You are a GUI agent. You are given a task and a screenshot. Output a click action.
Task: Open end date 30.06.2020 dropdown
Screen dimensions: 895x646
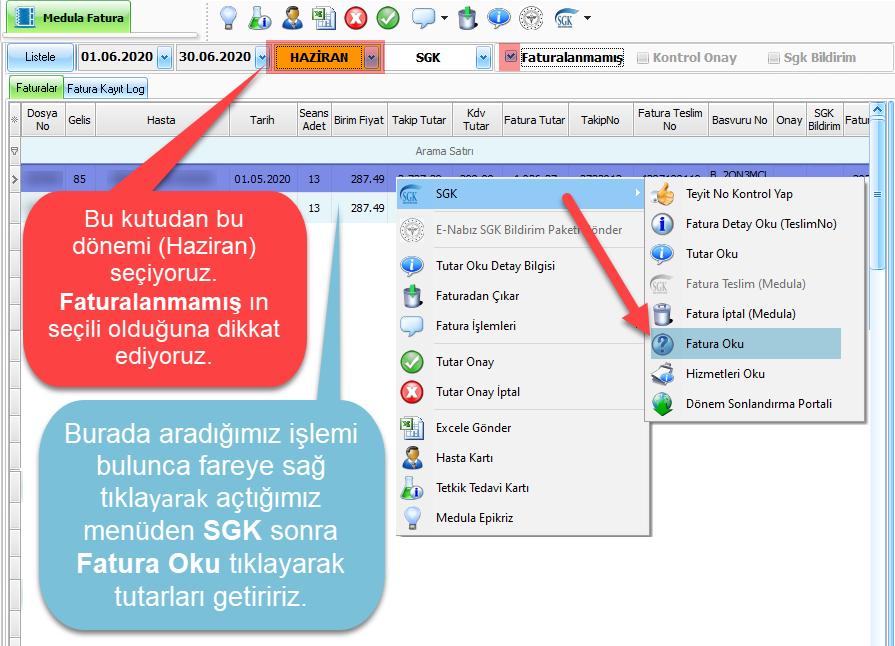click(262, 58)
